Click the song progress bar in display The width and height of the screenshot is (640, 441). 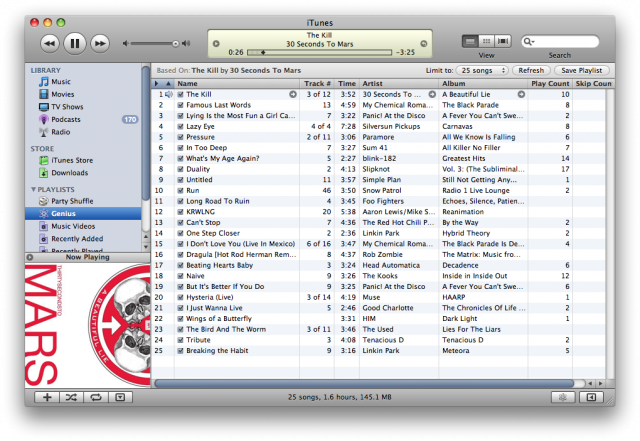(319, 52)
